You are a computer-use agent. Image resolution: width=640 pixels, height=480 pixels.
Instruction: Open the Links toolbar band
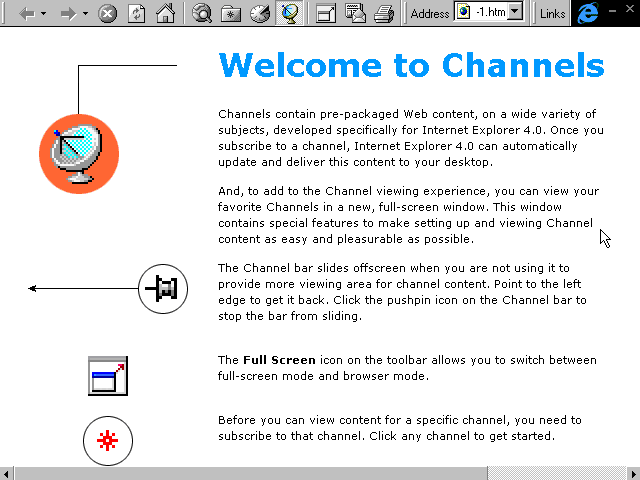tap(552, 14)
